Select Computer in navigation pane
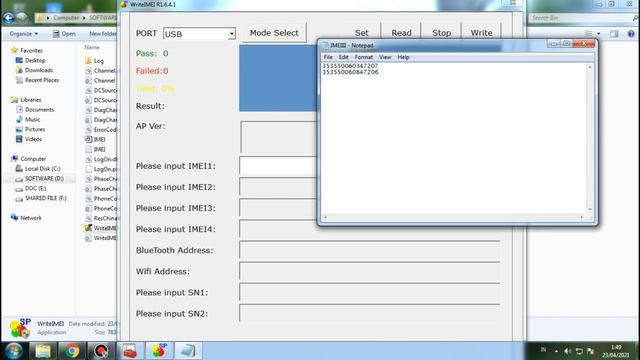Image resolution: width=640 pixels, height=360 pixels. pyautogui.click(x=33, y=158)
